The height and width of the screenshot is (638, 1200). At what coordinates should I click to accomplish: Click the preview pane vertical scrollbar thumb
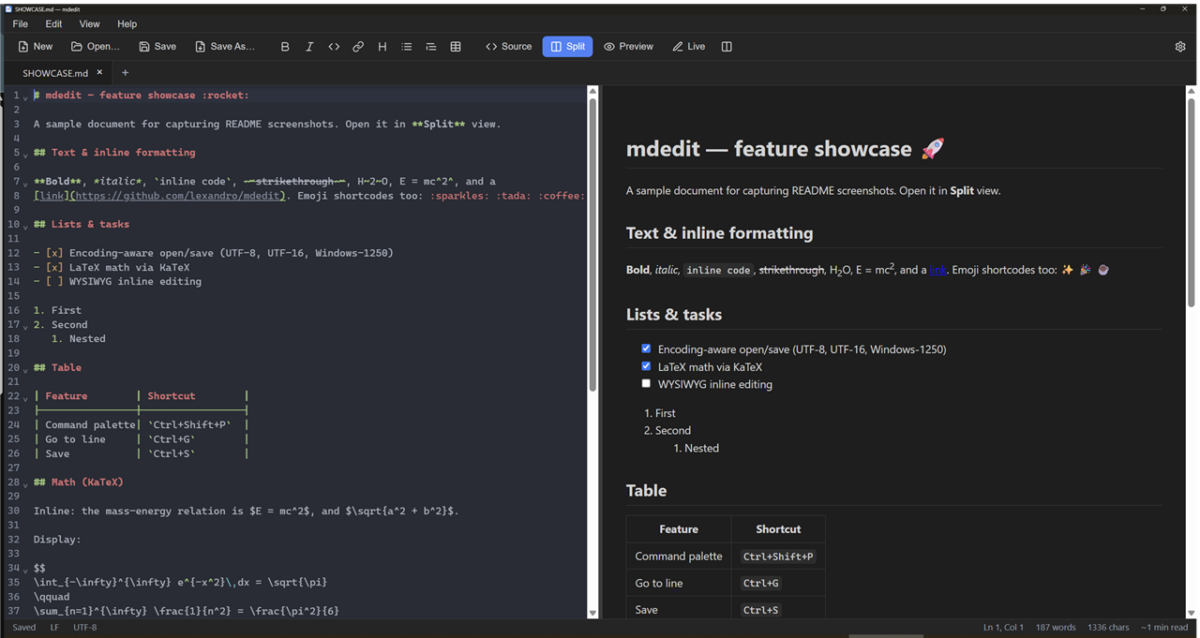tap(1191, 202)
